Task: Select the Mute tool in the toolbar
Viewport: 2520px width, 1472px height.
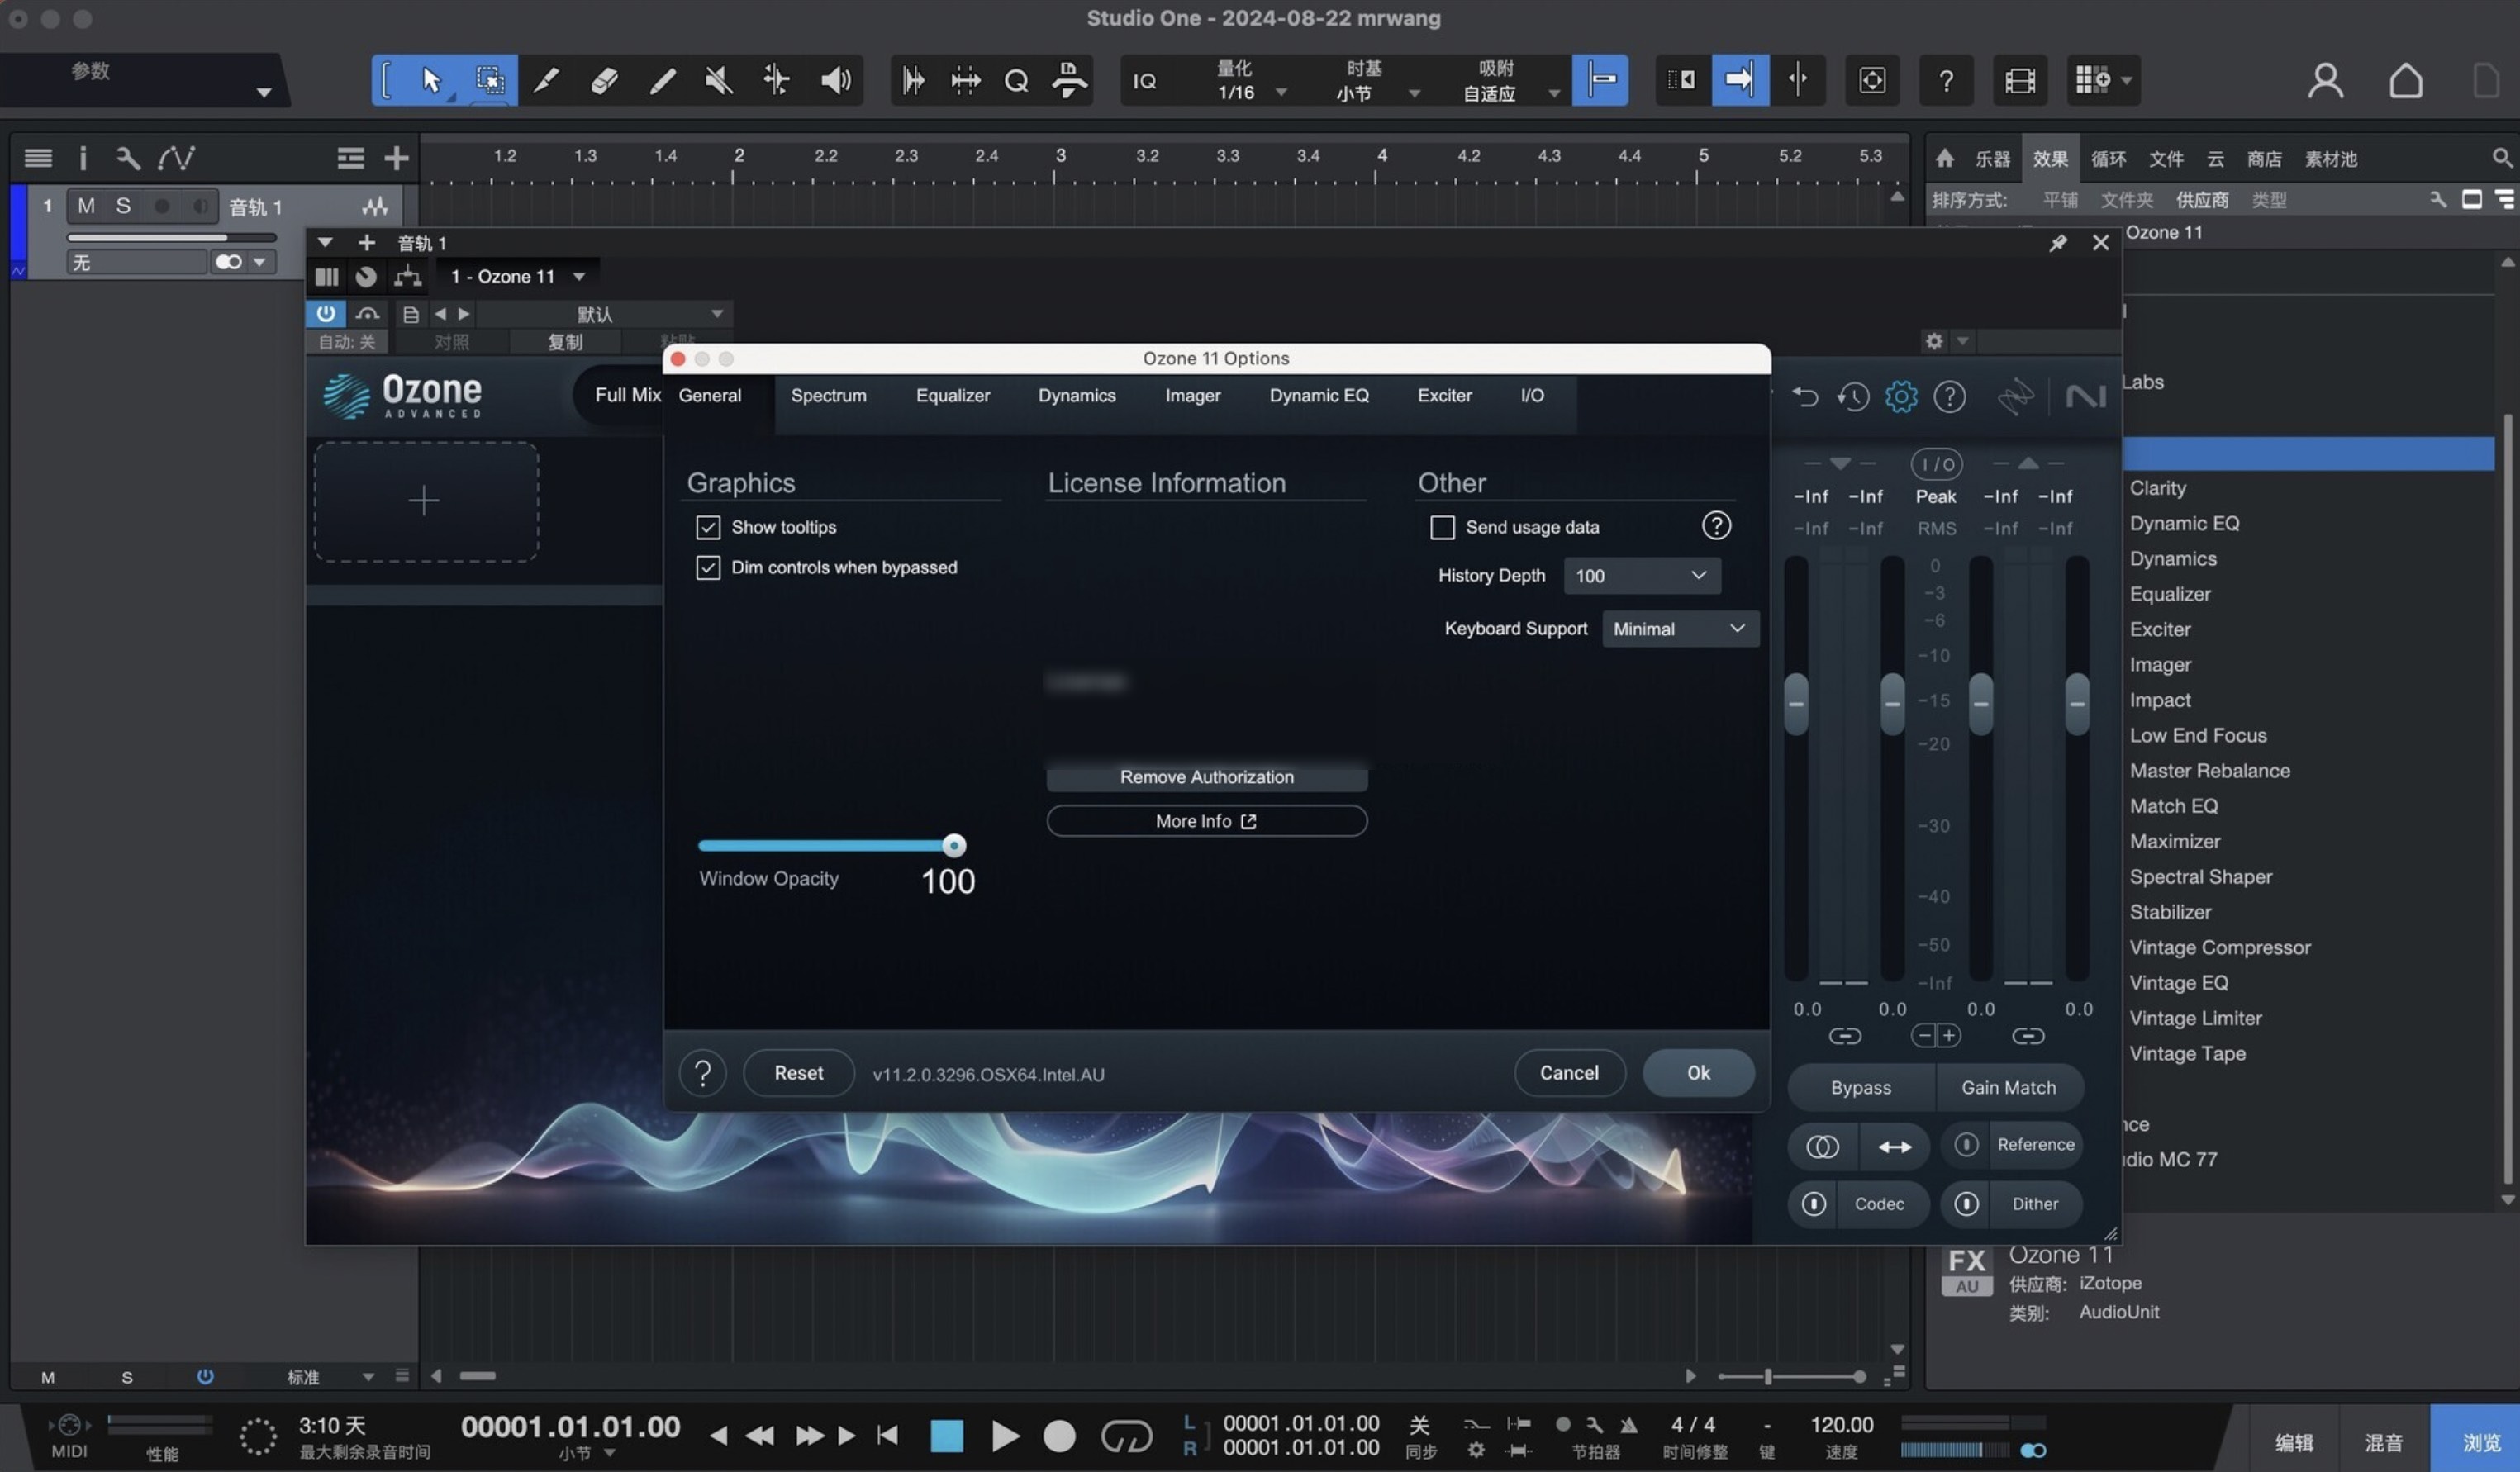Action: 717,80
